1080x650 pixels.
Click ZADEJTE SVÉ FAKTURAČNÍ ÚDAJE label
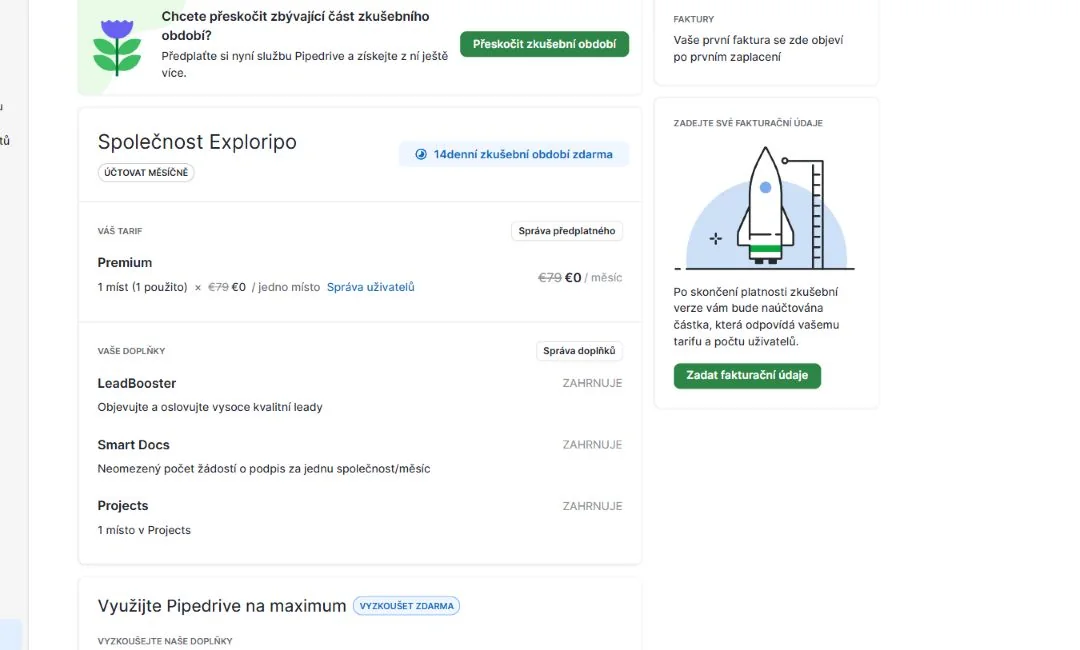pos(748,123)
